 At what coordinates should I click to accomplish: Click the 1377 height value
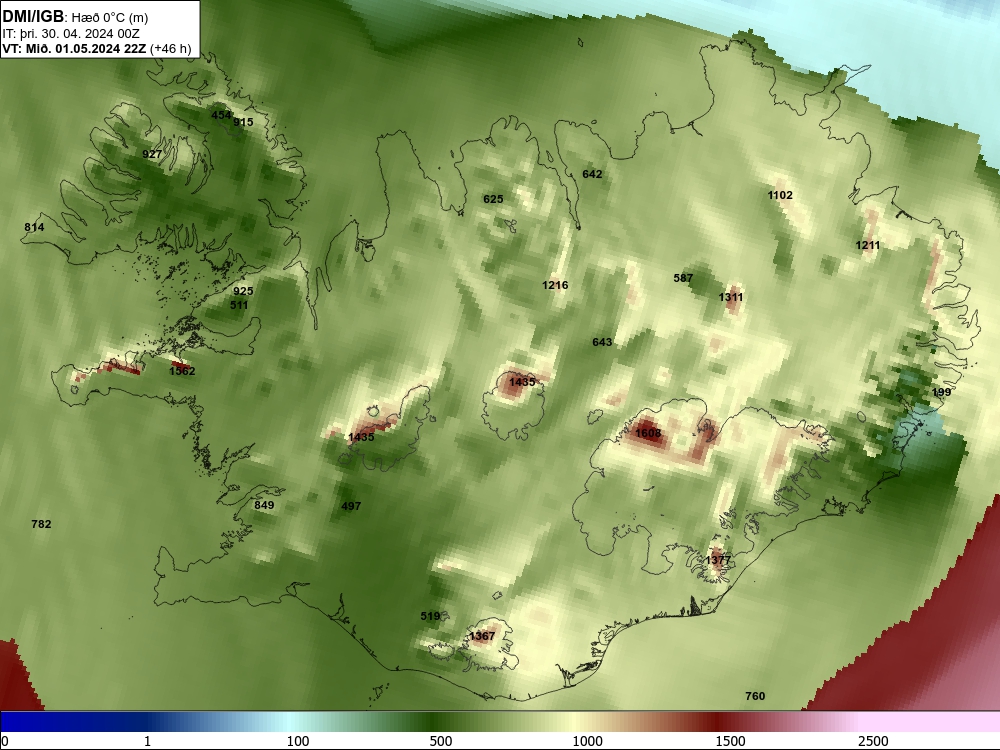718,561
